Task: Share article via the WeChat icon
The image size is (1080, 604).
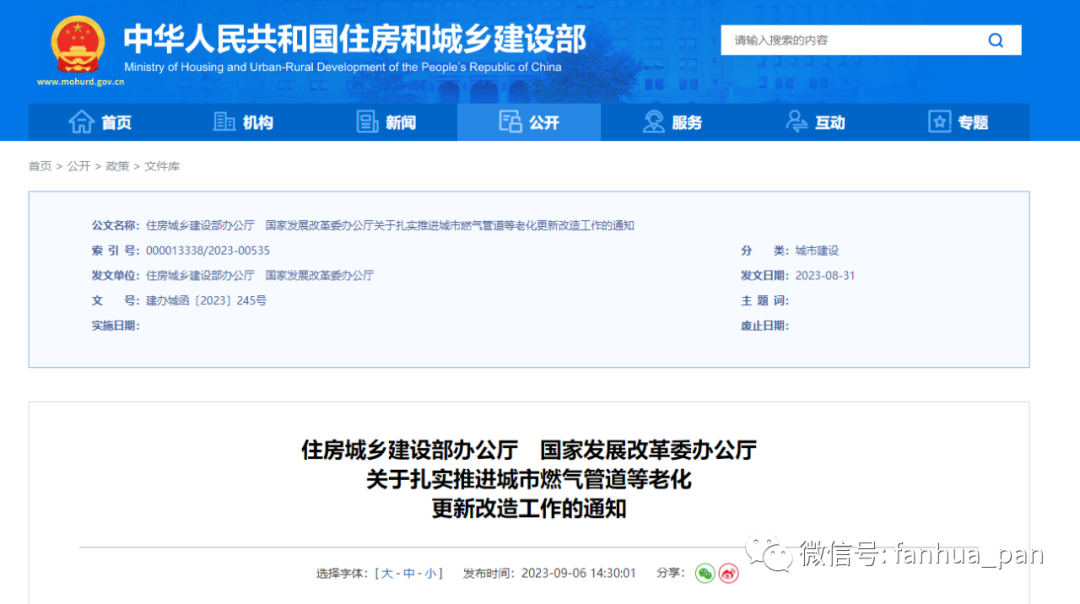Action: pos(706,572)
